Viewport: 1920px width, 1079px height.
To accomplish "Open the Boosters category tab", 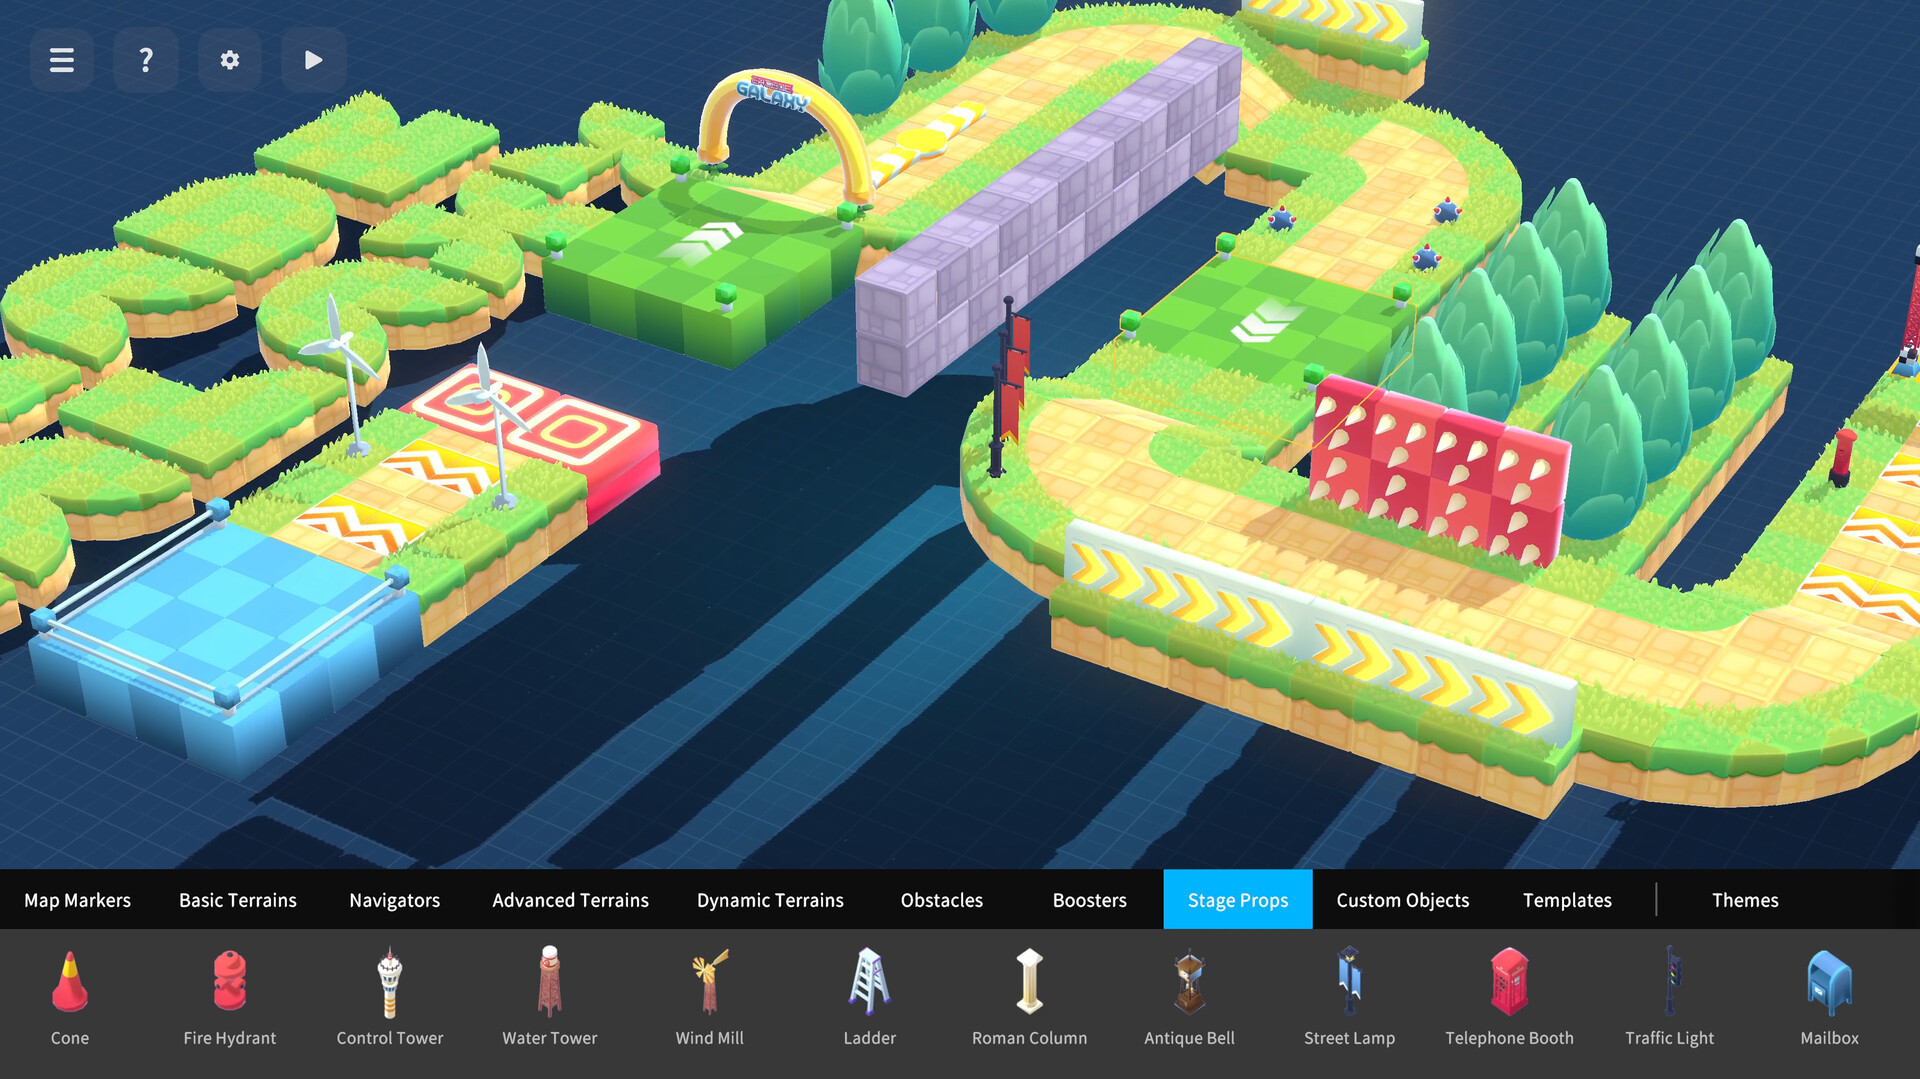I will click(1090, 900).
